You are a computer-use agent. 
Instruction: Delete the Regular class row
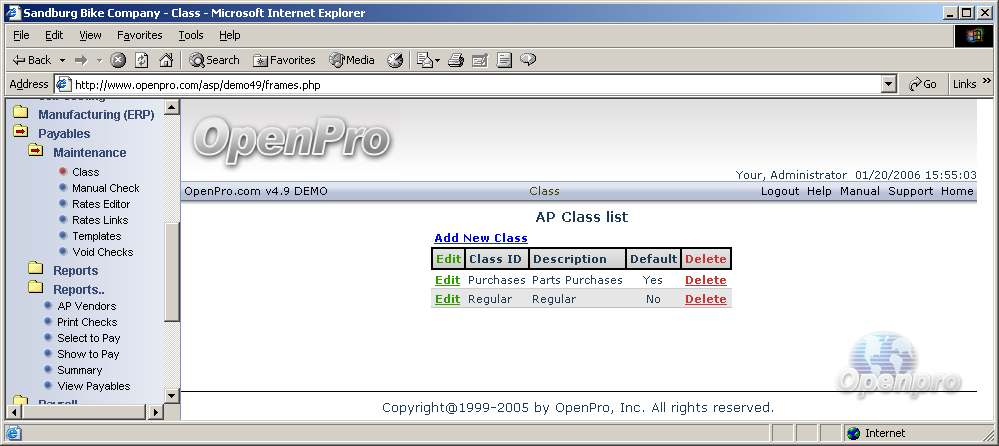click(705, 299)
